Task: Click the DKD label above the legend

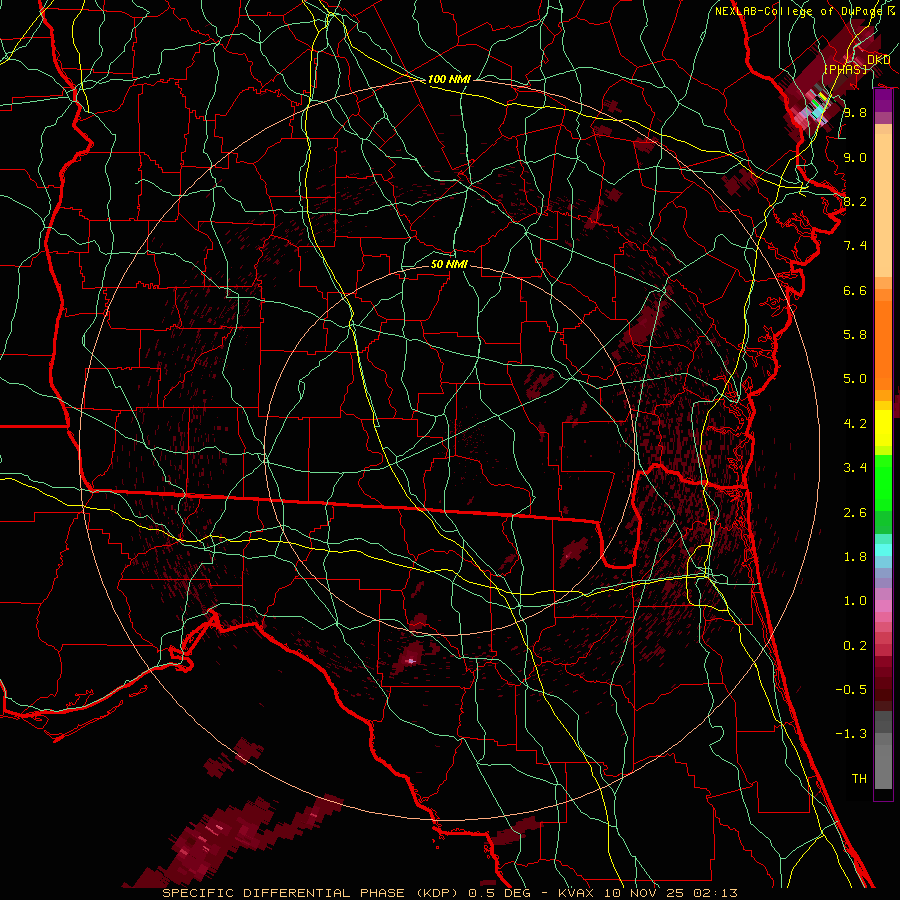Action: click(878, 60)
